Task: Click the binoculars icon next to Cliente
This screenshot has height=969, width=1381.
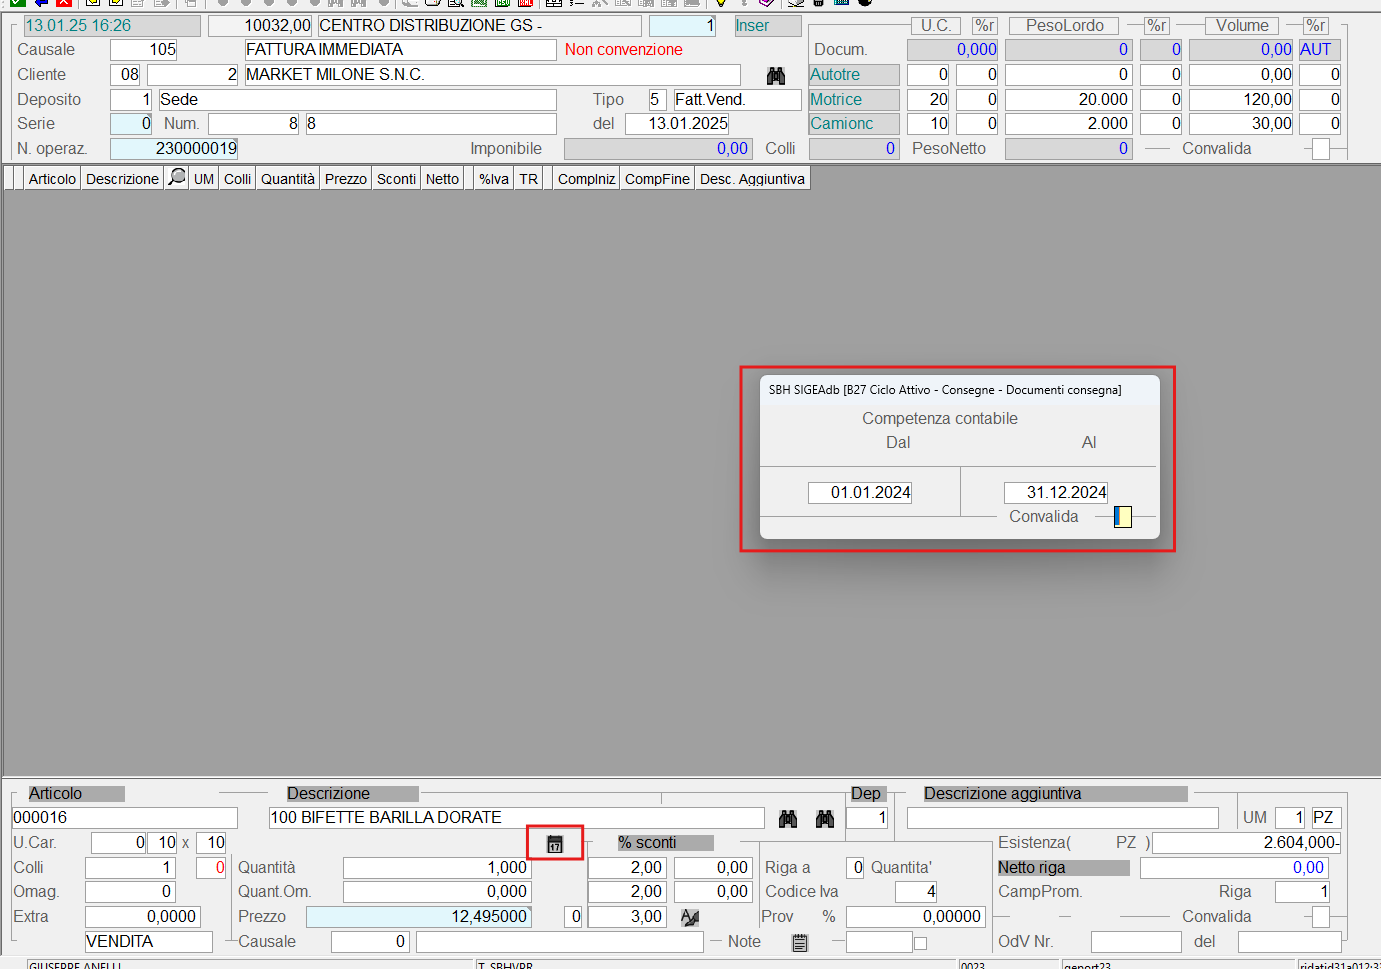Action: pos(775,76)
